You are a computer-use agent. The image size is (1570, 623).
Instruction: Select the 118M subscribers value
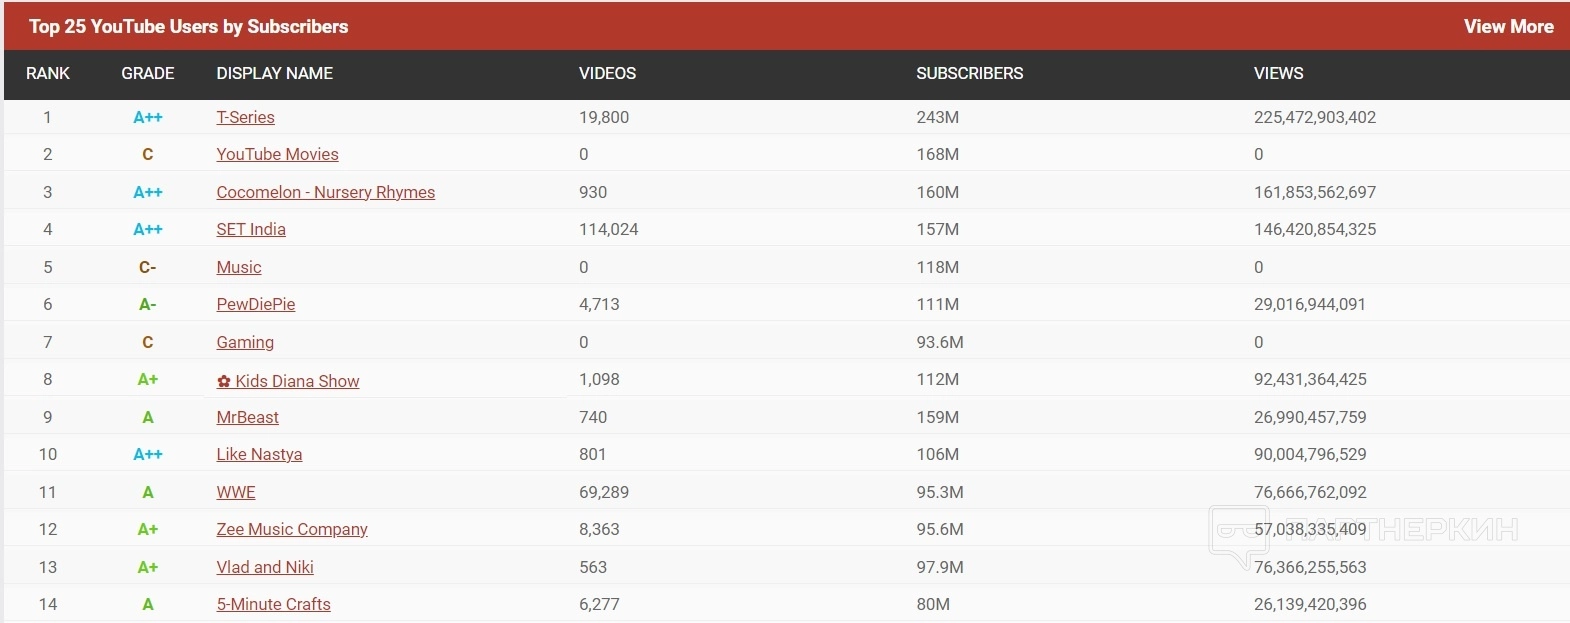937,267
